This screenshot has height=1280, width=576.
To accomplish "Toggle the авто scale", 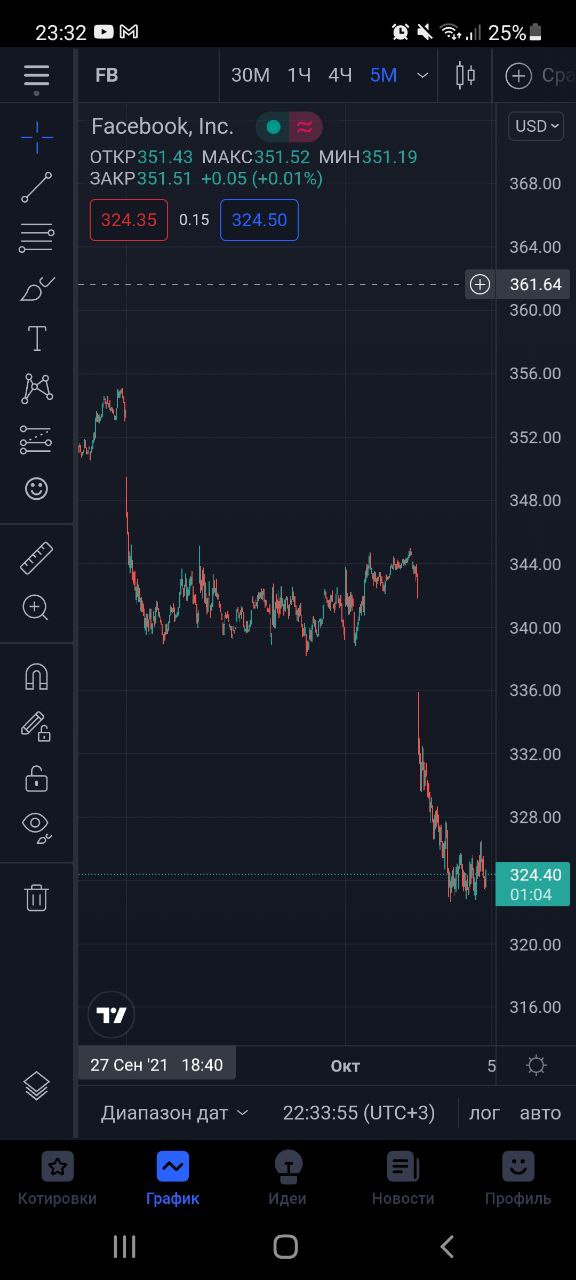I will click(x=540, y=1113).
